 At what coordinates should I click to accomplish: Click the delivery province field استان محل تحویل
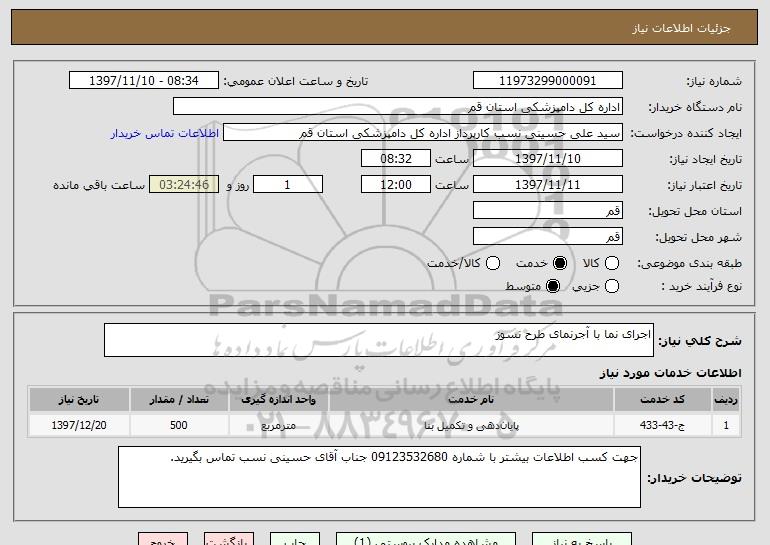point(548,211)
